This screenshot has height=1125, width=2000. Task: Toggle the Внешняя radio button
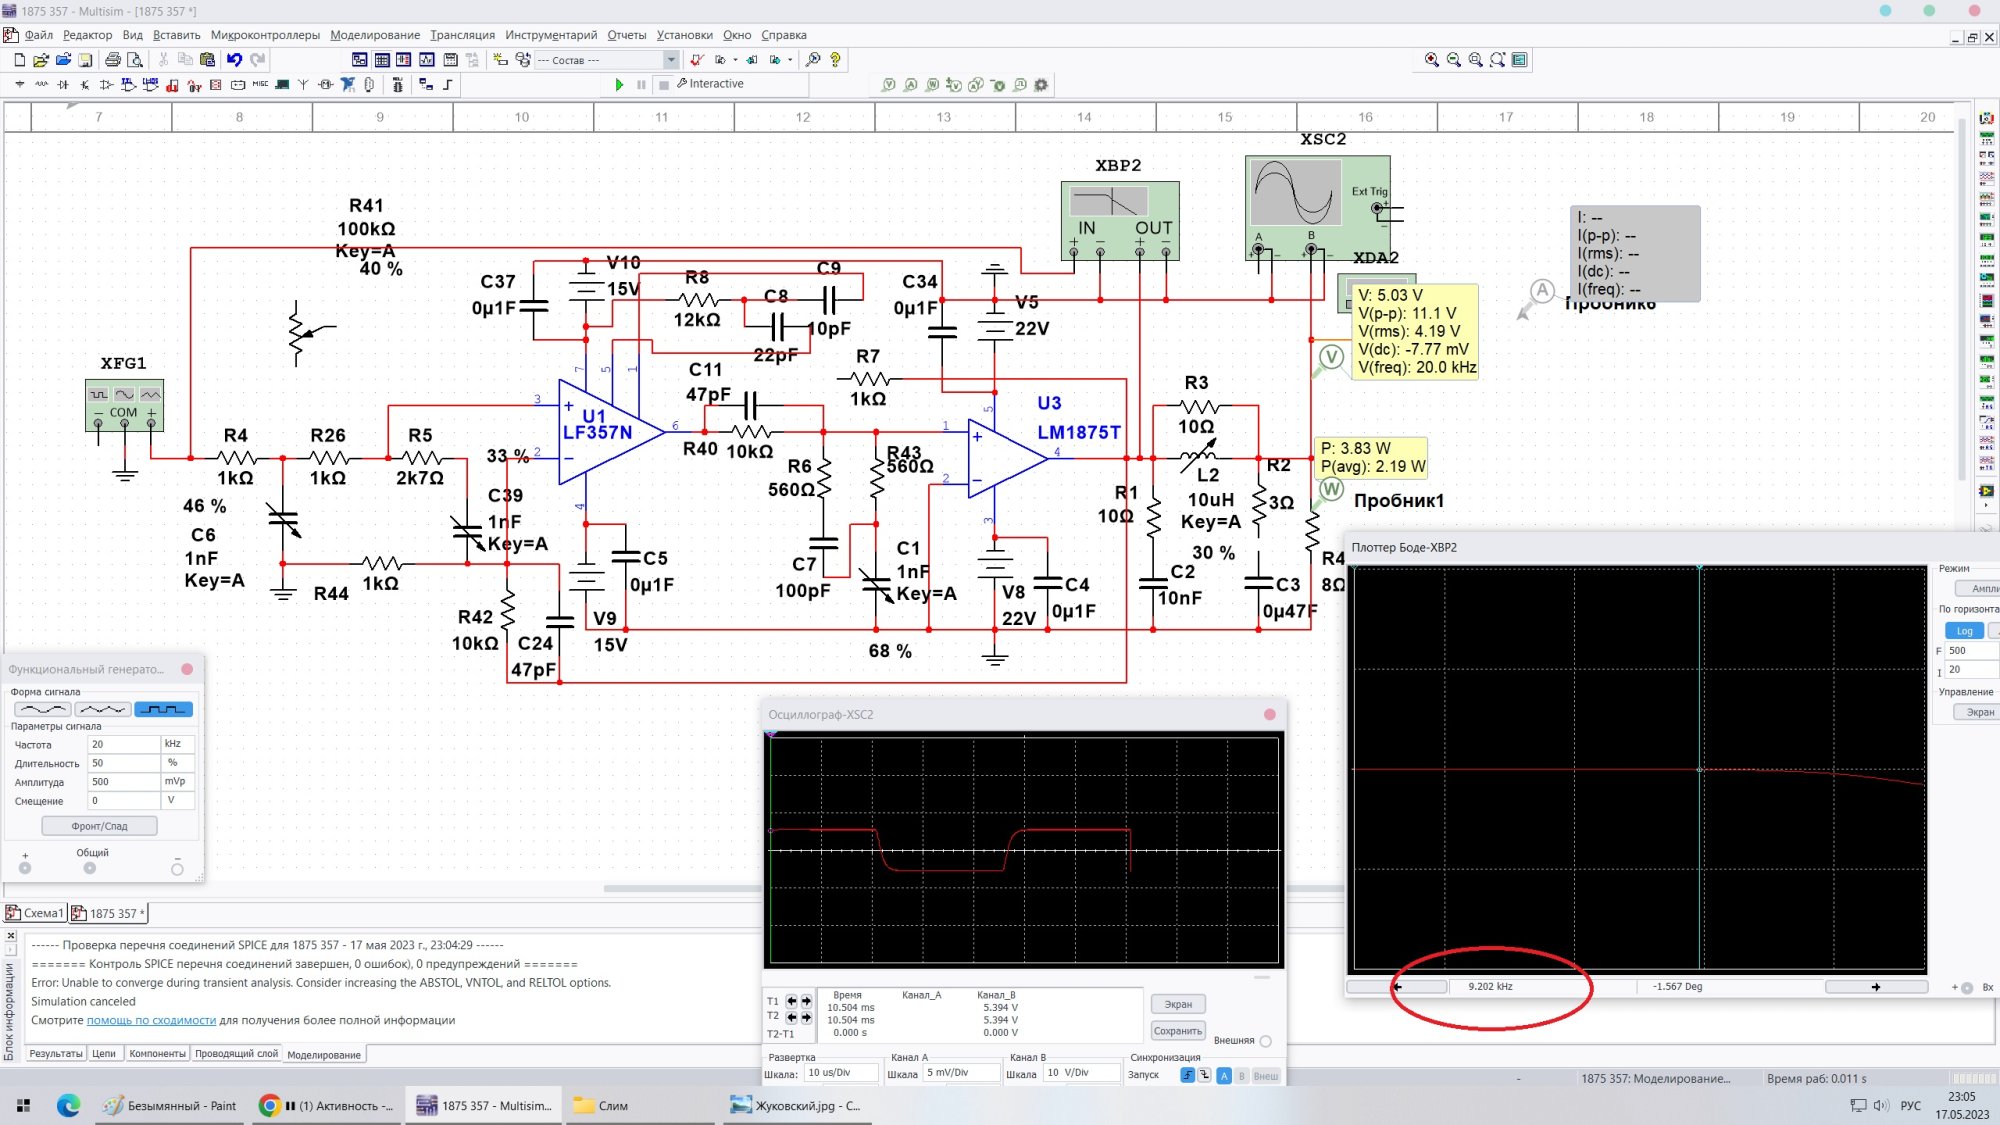(x=1265, y=1041)
